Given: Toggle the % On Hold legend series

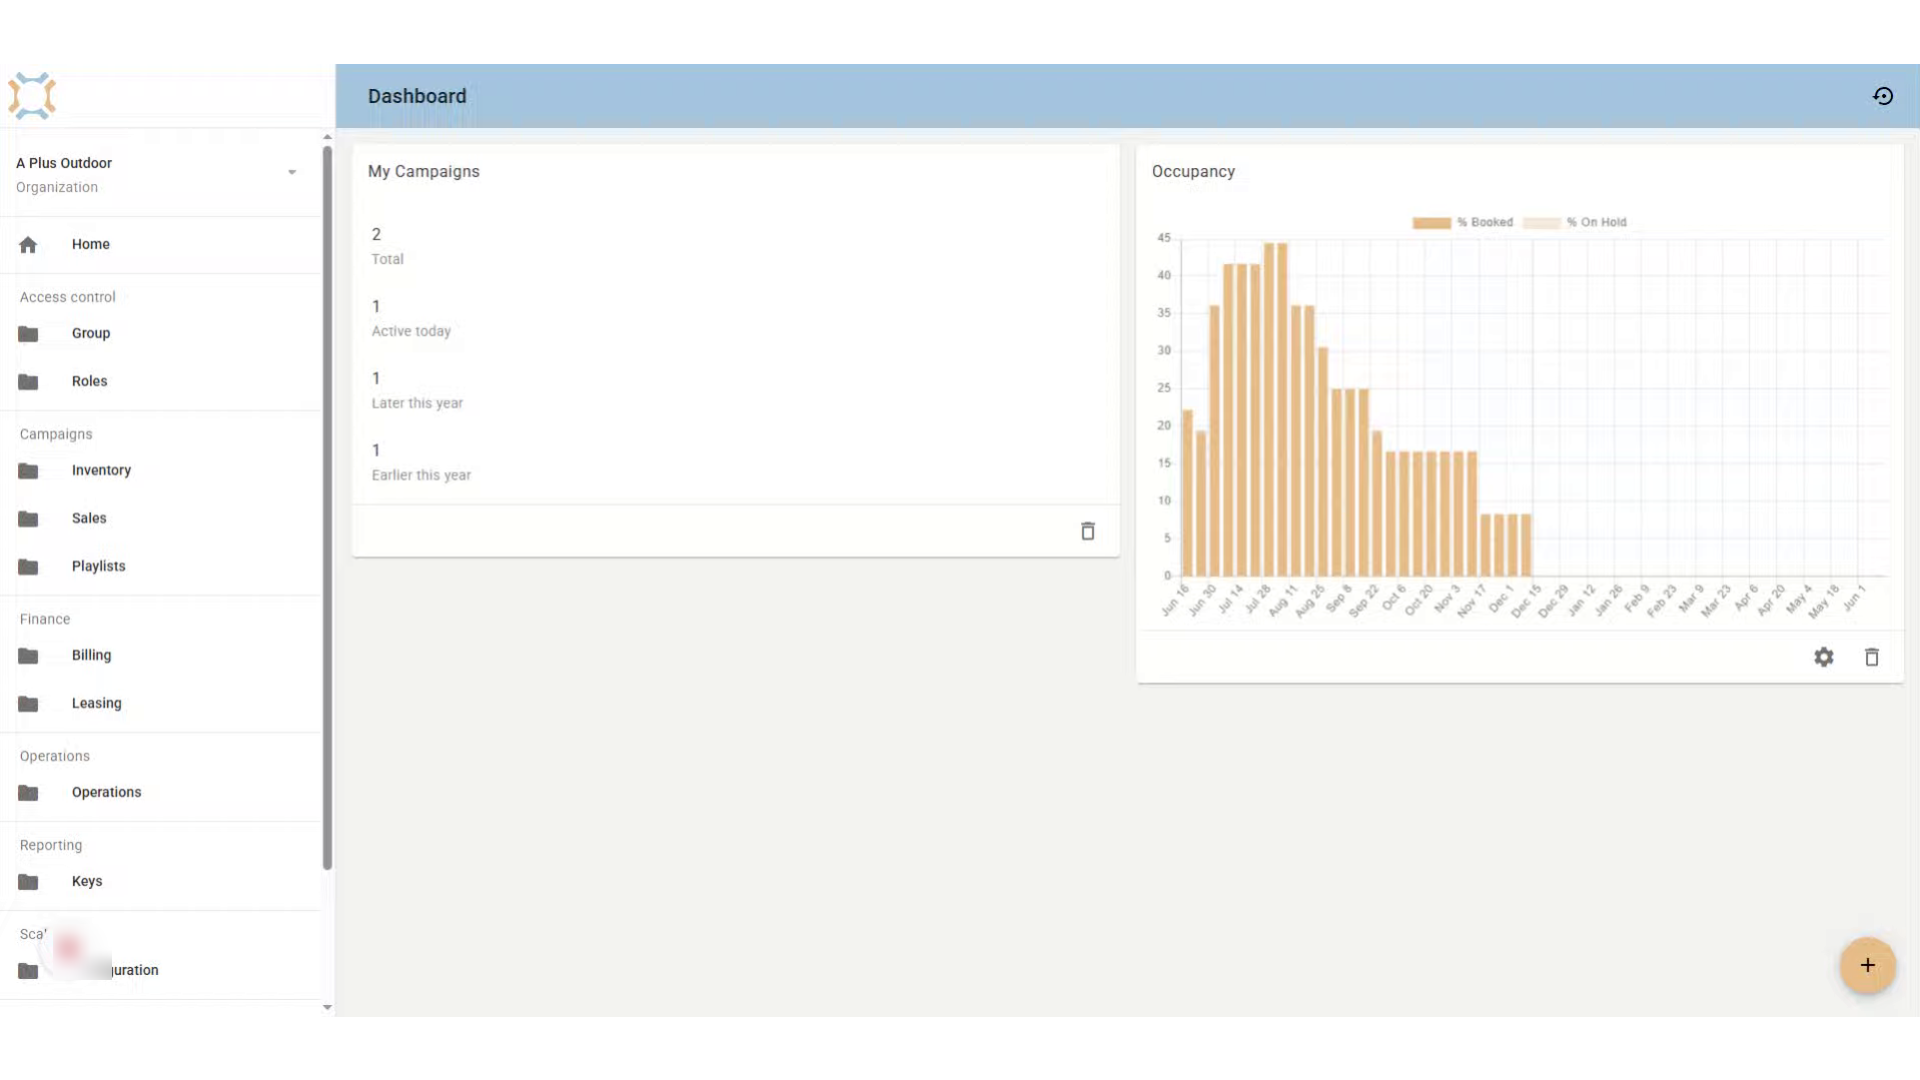Looking at the screenshot, I should tap(1575, 222).
